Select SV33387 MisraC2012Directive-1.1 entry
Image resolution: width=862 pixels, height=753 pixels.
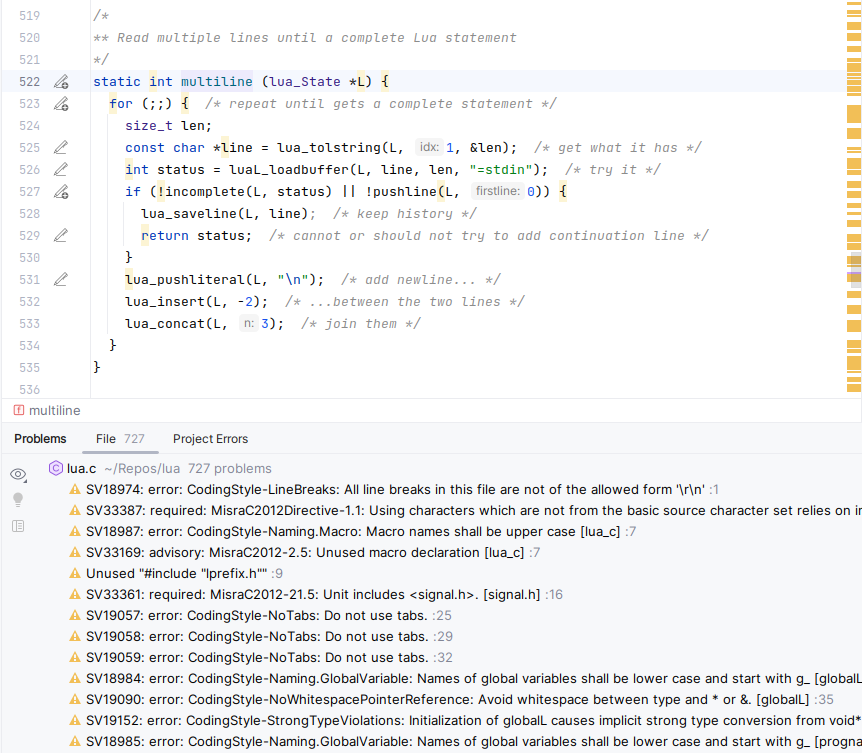[465, 511]
